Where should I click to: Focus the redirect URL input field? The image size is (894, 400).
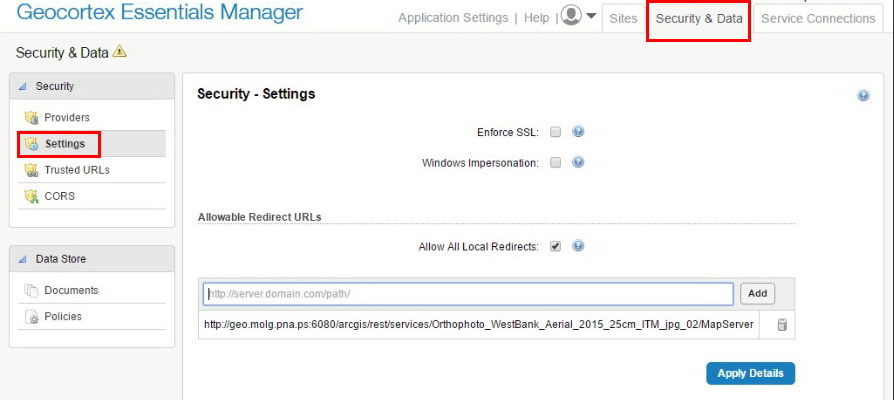click(x=468, y=294)
